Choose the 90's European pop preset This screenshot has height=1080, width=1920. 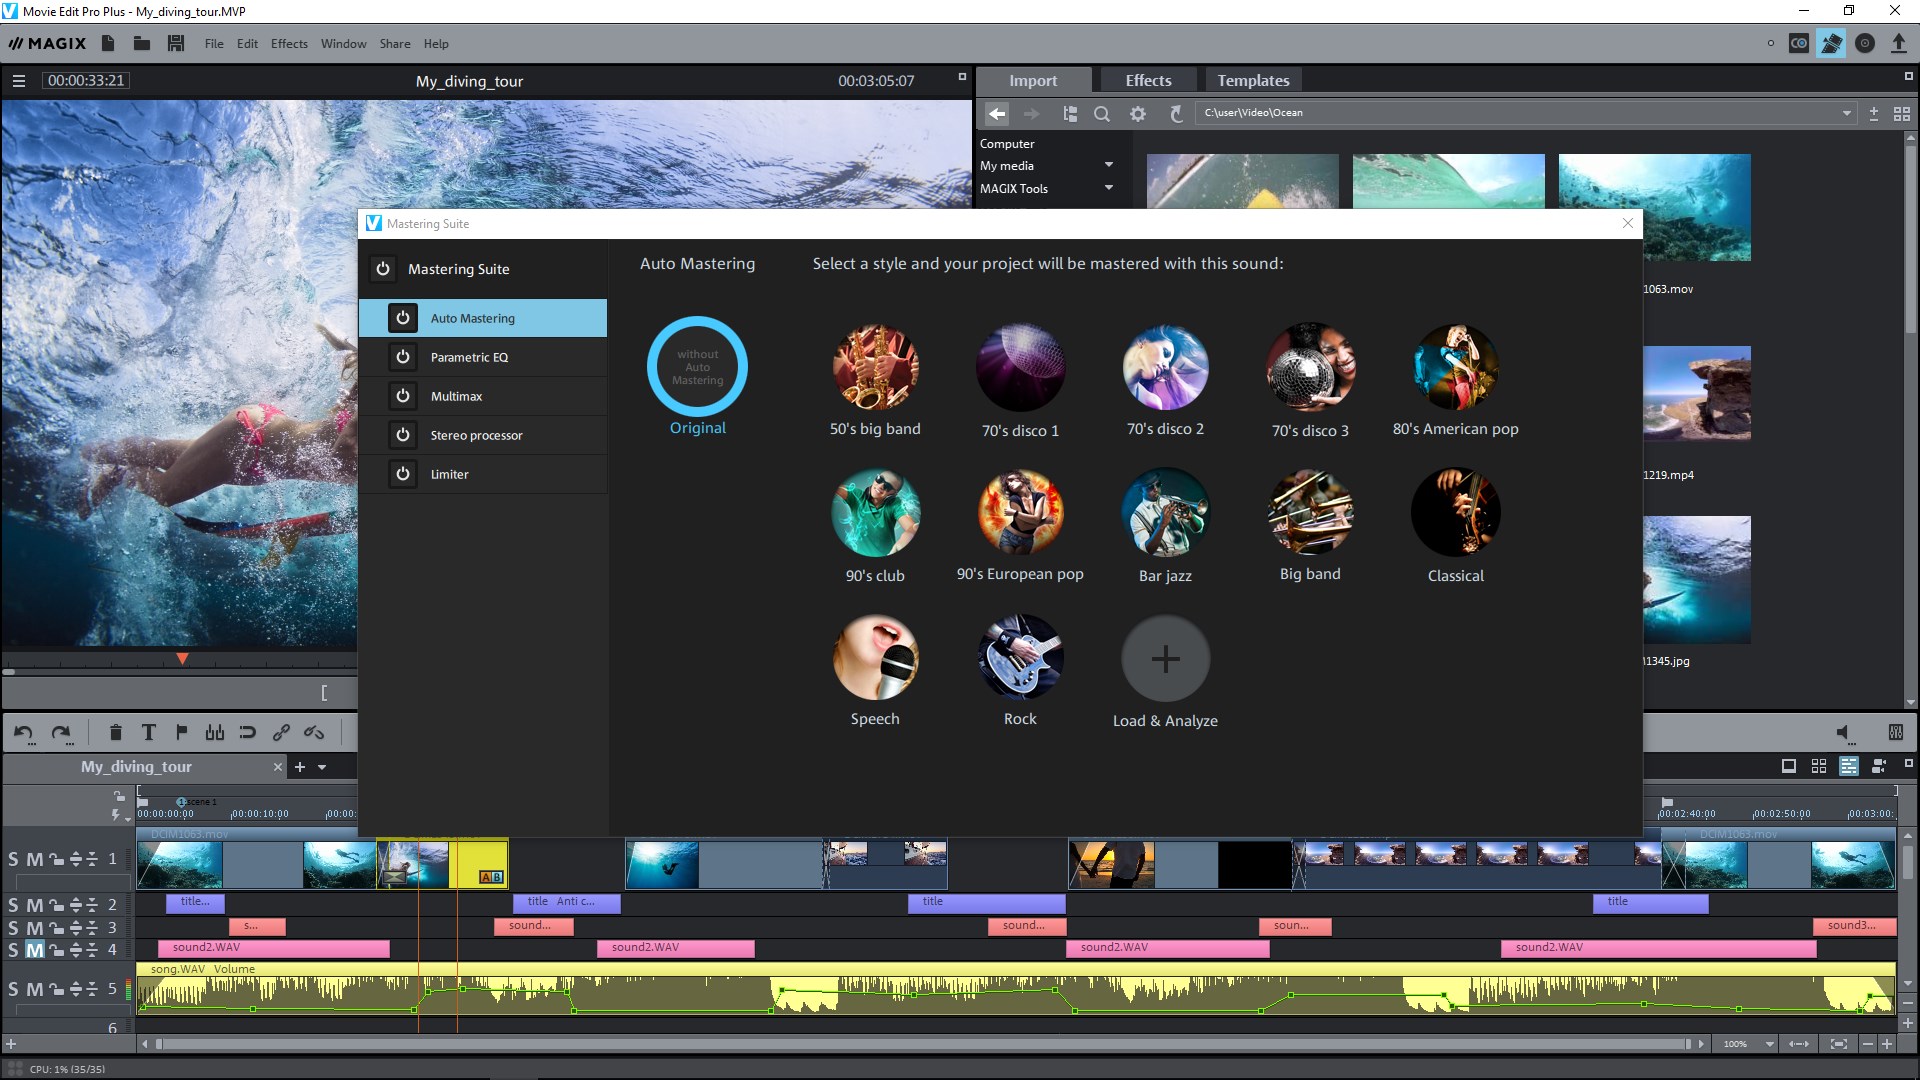point(1020,513)
